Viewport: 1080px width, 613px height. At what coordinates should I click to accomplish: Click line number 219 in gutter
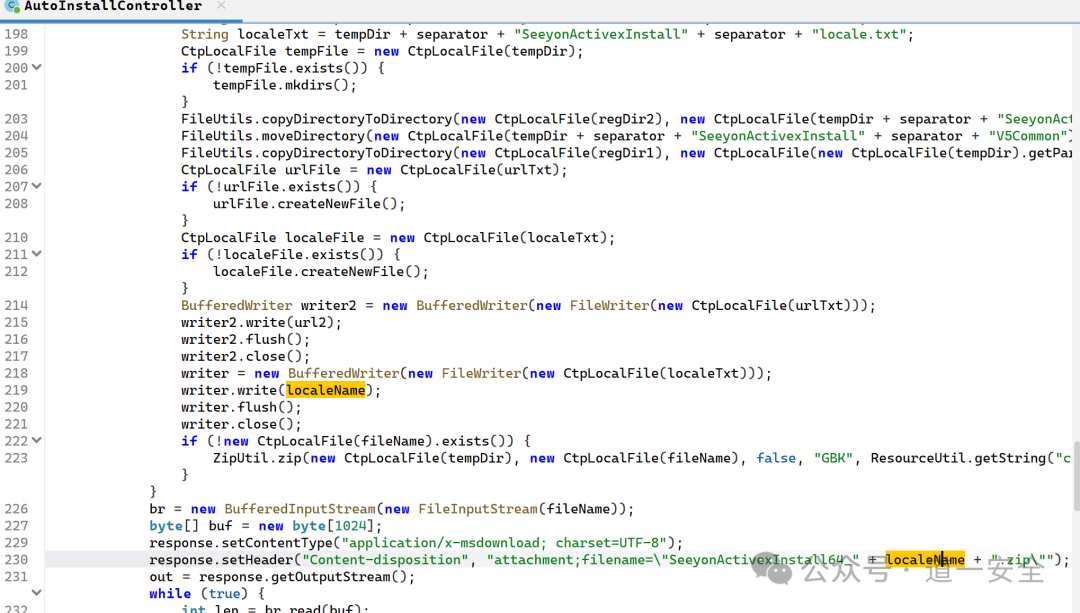pyautogui.click(x=17, y=390)
